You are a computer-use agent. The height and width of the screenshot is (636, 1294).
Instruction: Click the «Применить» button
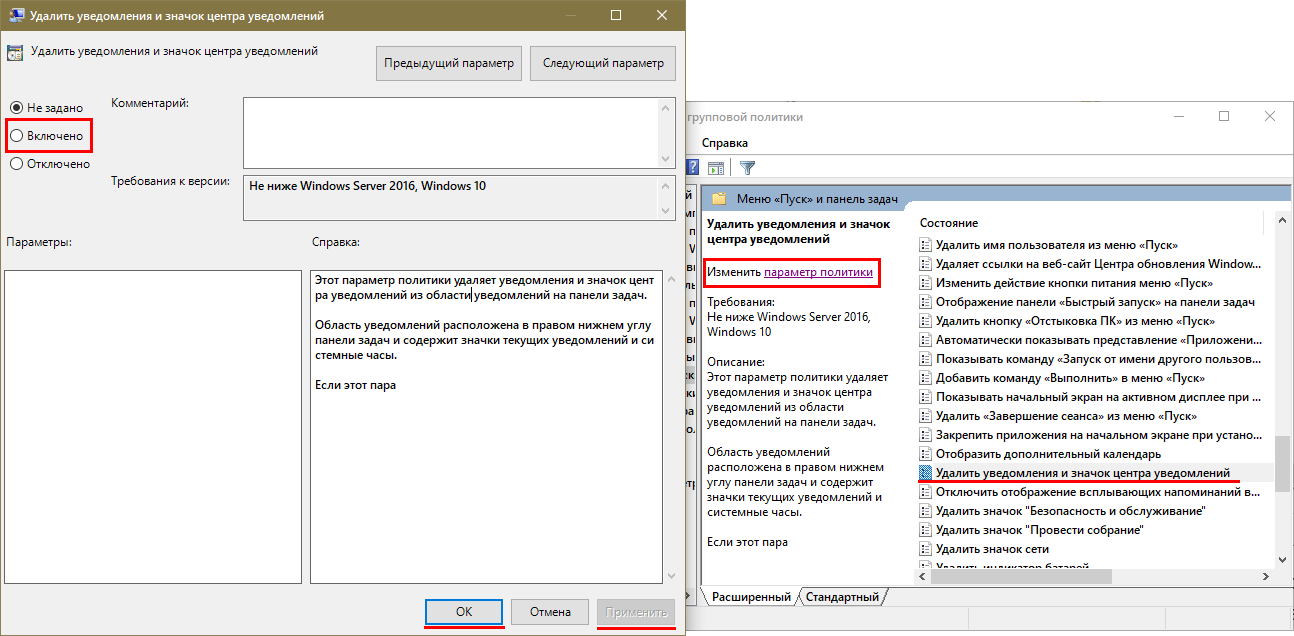[x=636, y=612]
